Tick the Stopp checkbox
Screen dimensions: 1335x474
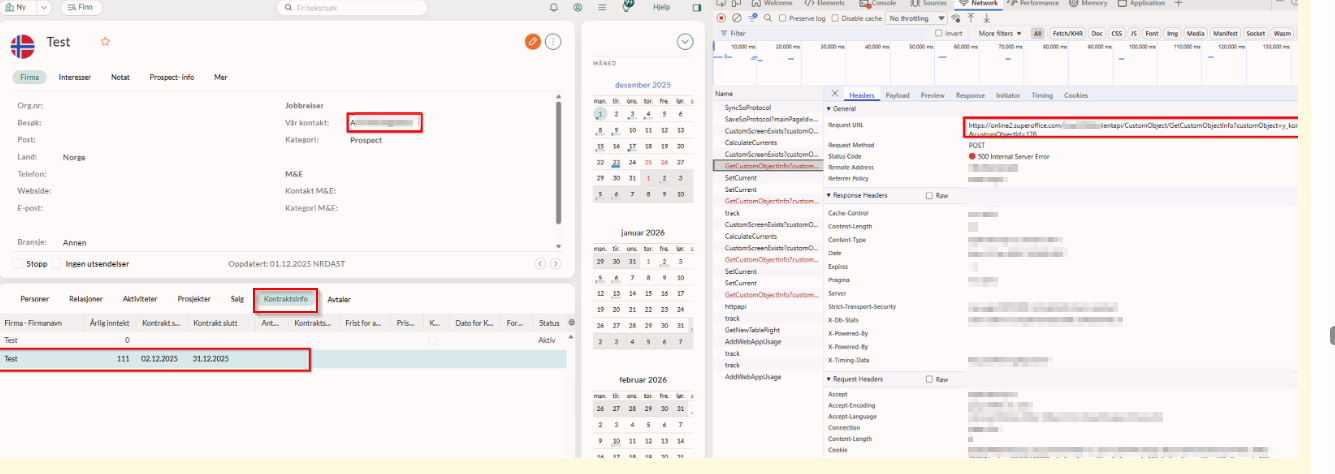click(x=17, y=264)
